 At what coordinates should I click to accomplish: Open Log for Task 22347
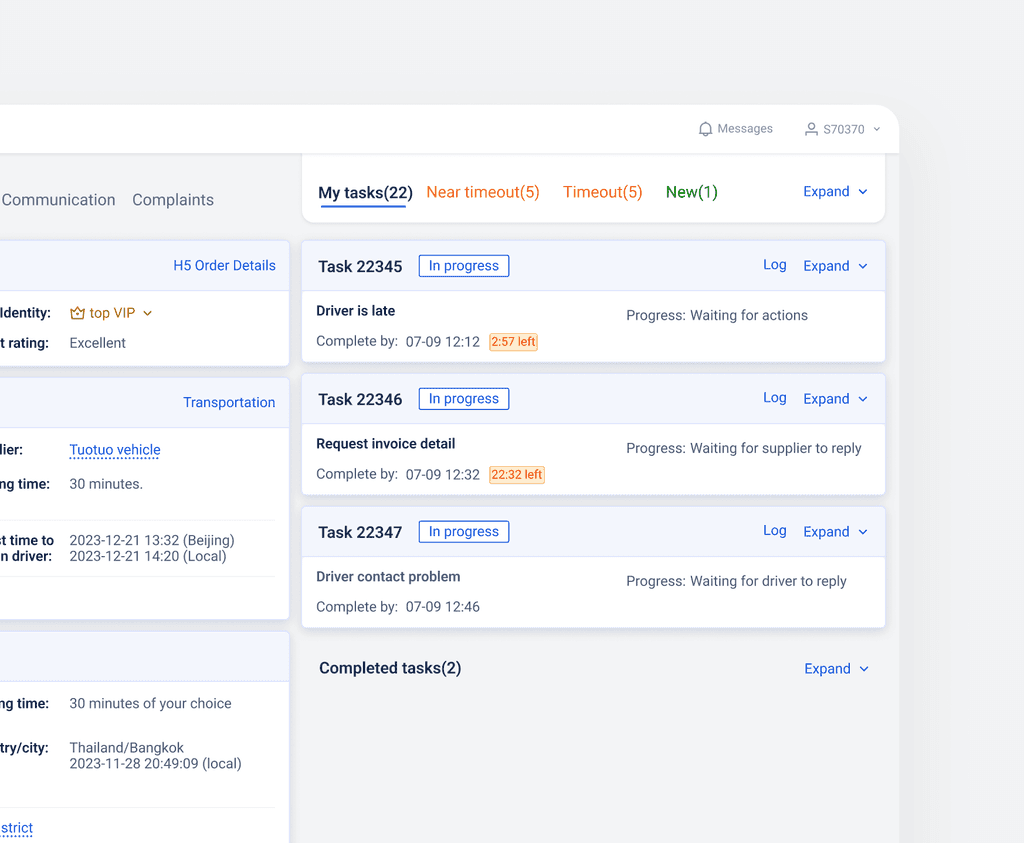(x=775, y=531)
